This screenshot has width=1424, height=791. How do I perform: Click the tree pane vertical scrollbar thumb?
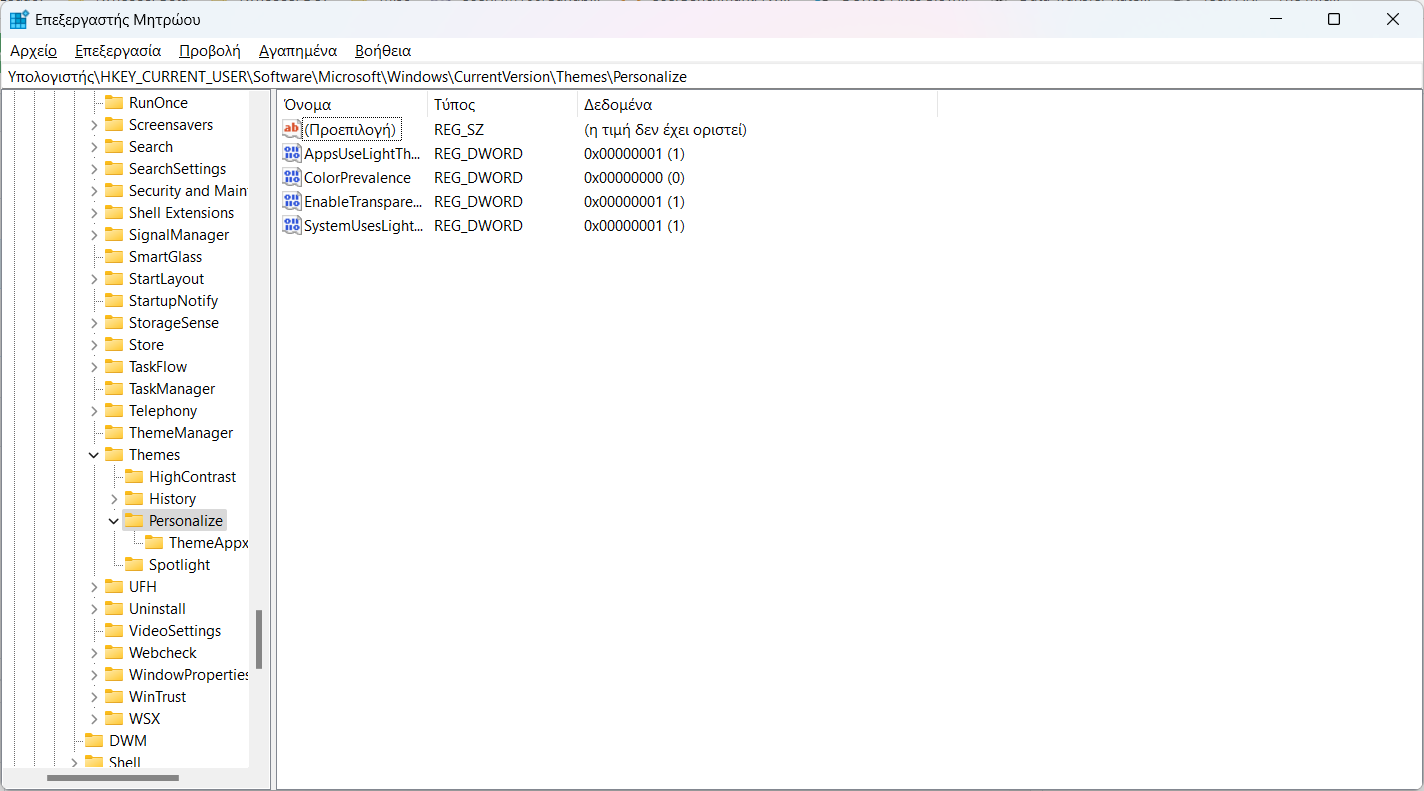(x=259, y=640)
